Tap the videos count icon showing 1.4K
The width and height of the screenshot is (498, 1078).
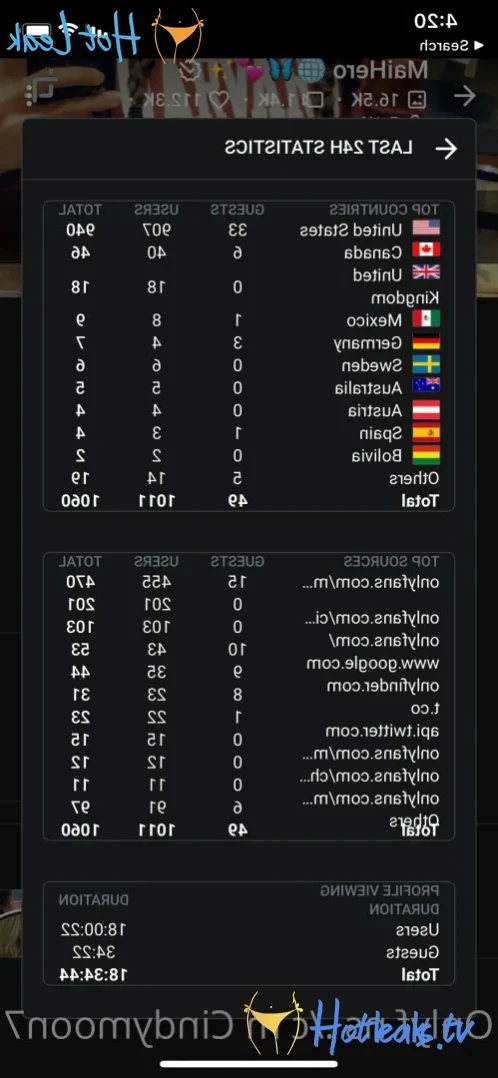point(314,100)
